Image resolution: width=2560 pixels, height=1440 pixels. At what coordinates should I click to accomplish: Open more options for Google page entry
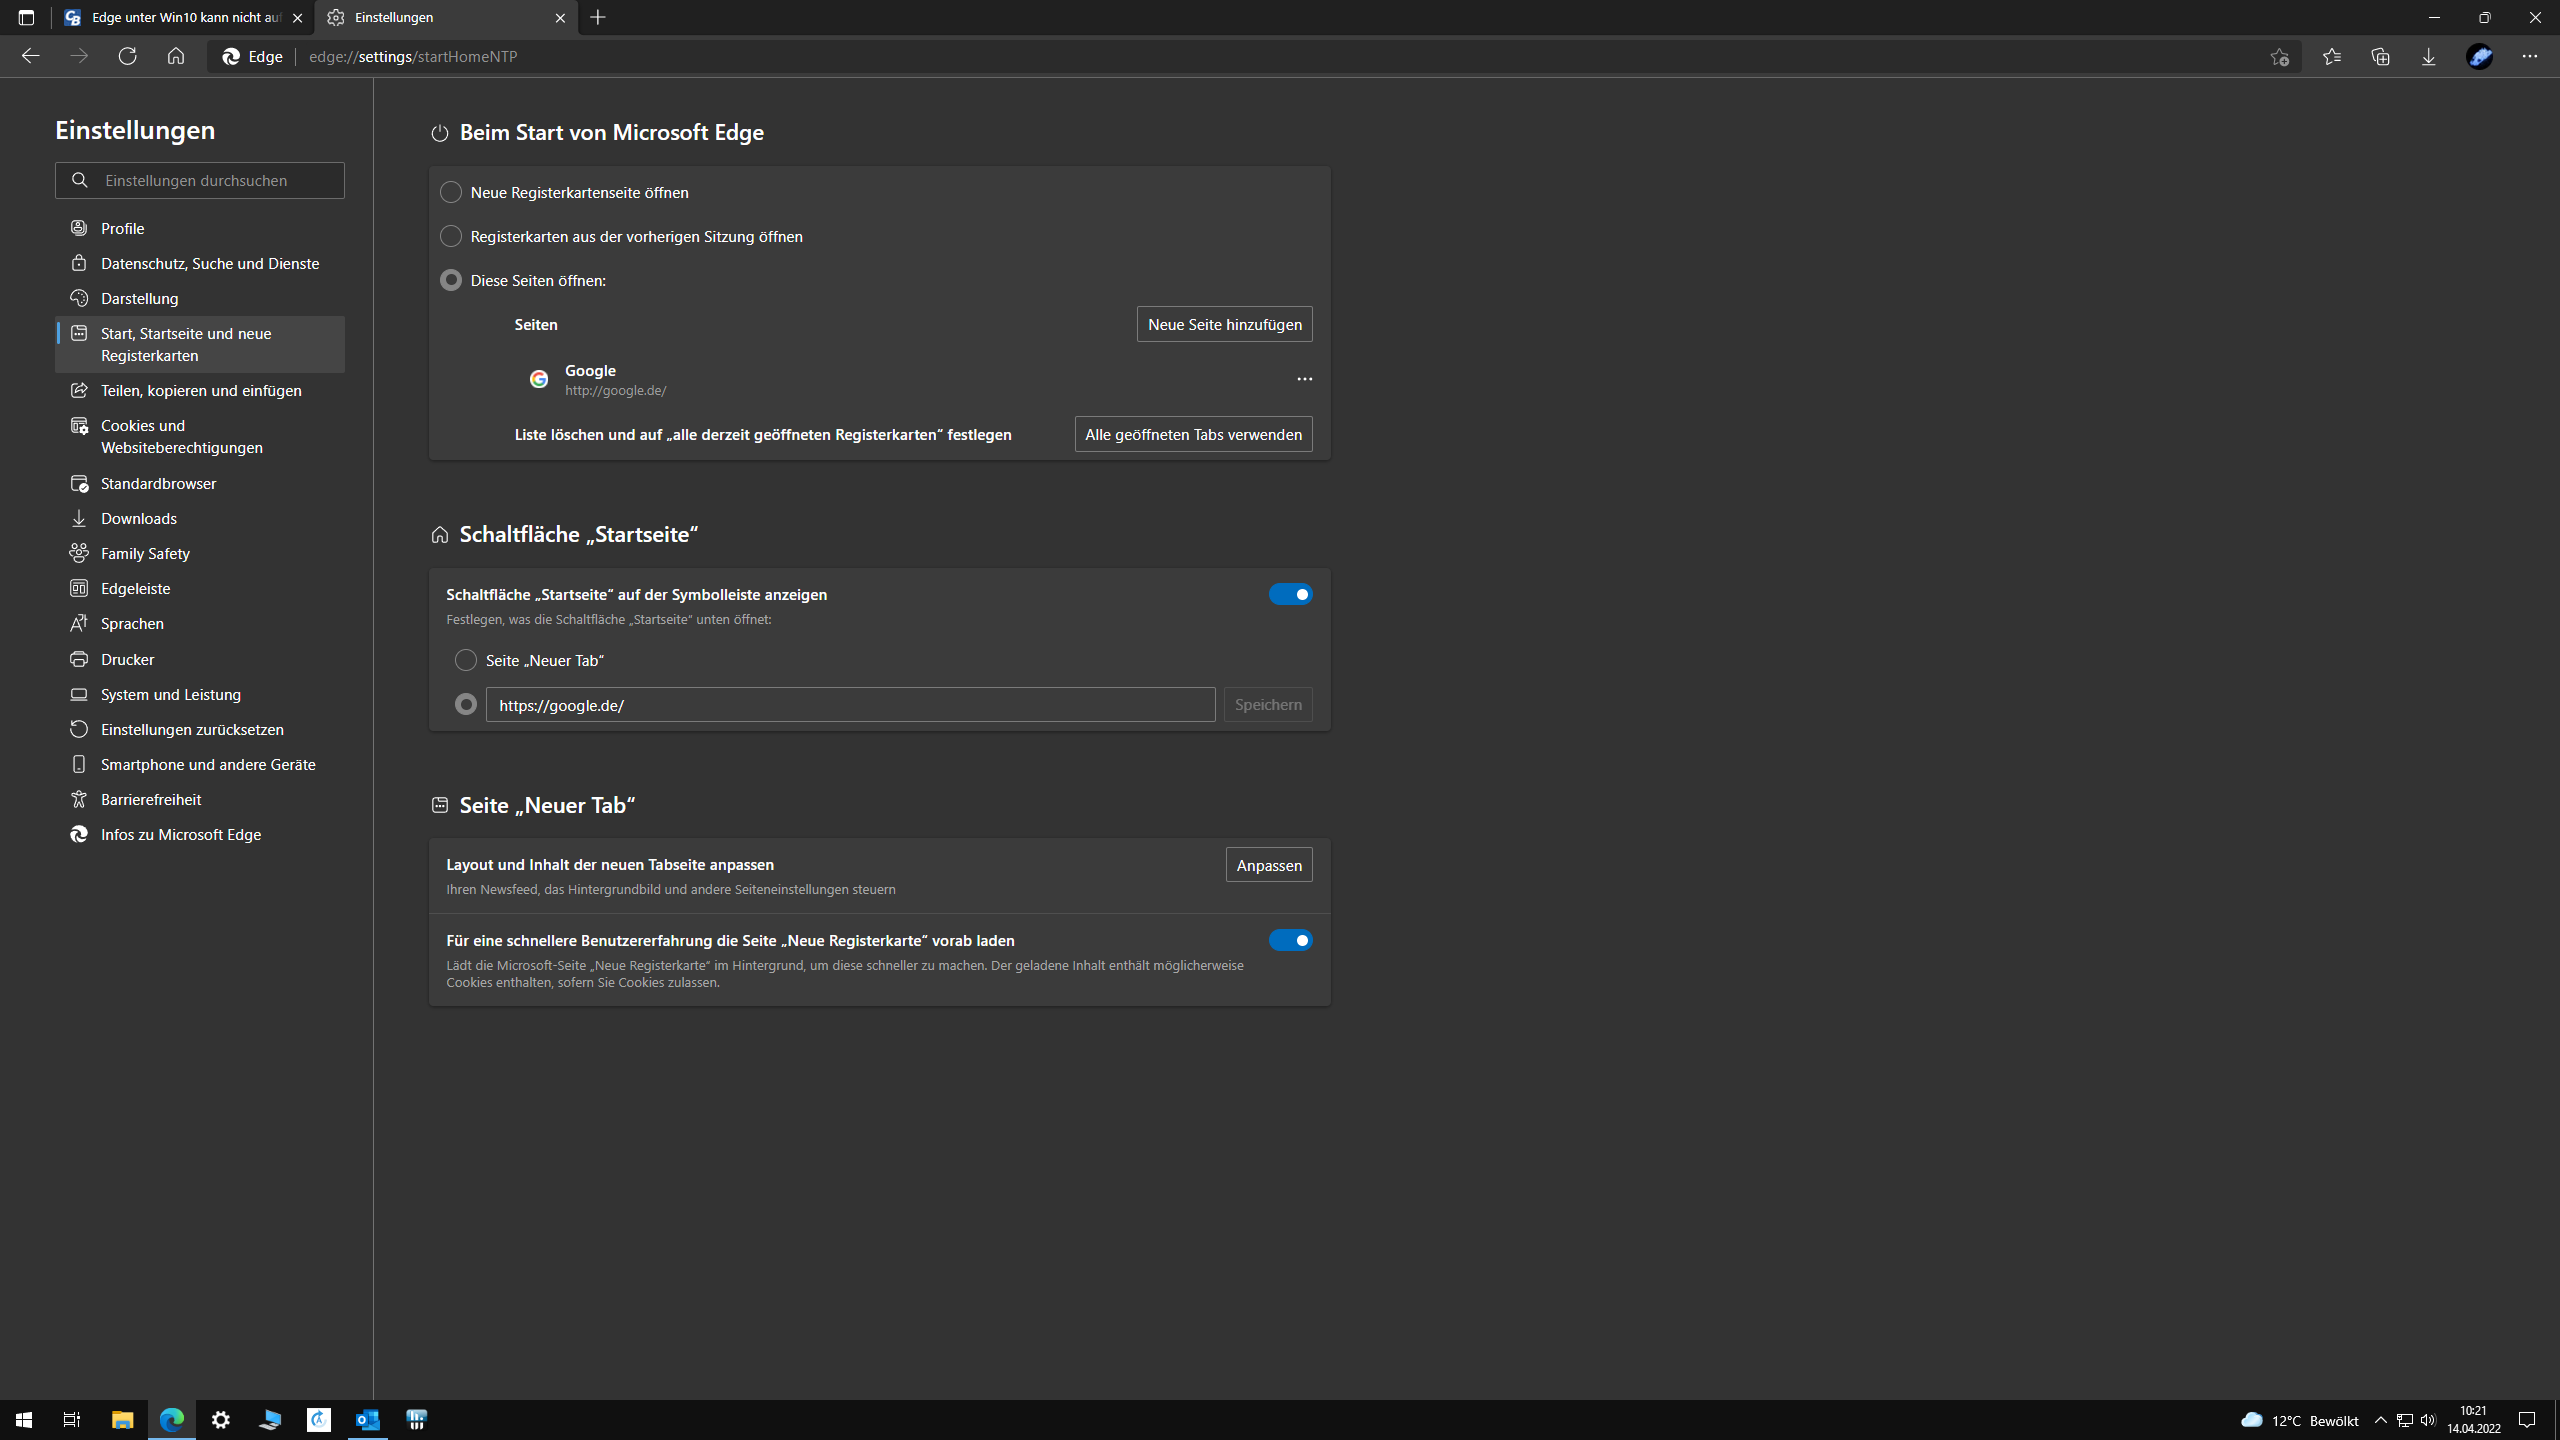(1304, 379)
